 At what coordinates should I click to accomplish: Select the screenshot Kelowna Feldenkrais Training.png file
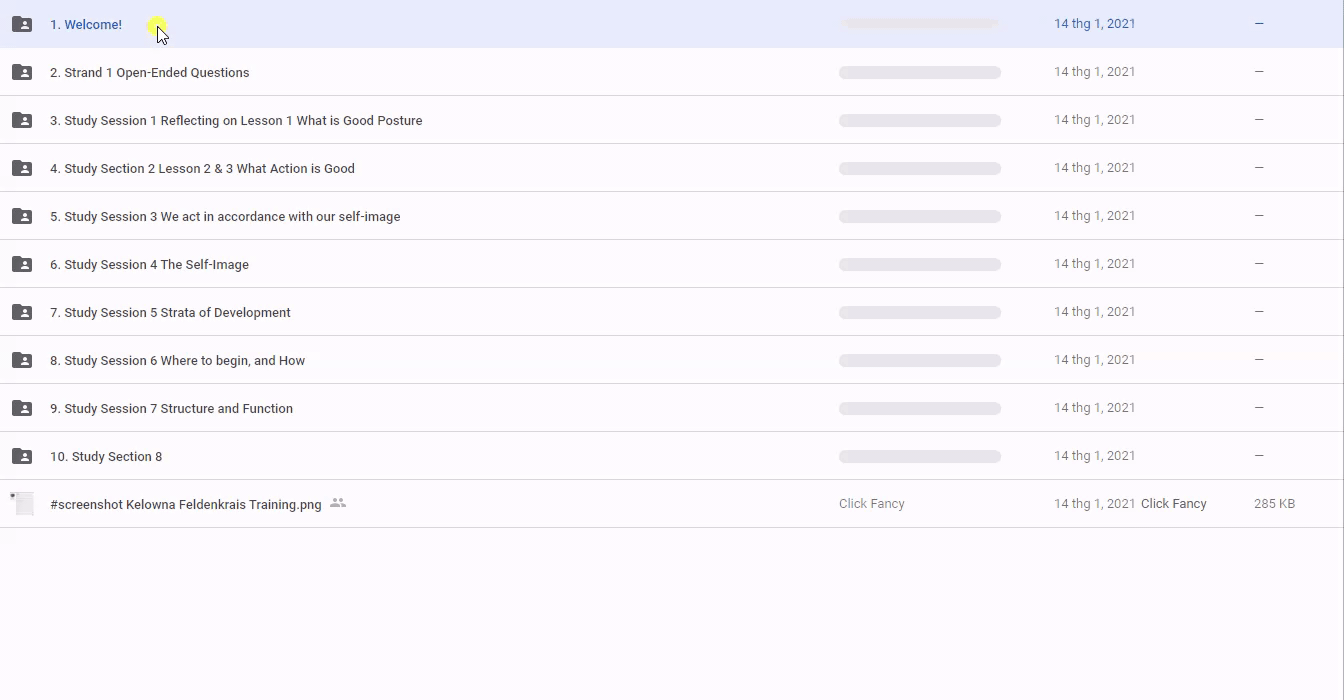pos(186,505)
